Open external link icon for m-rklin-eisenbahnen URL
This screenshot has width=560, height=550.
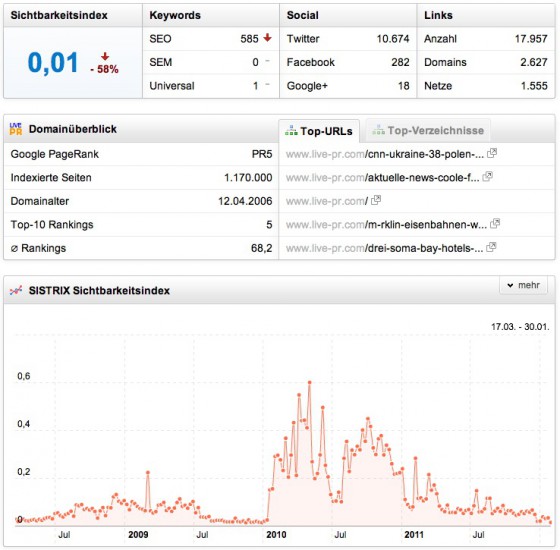[x=495, y=224]
